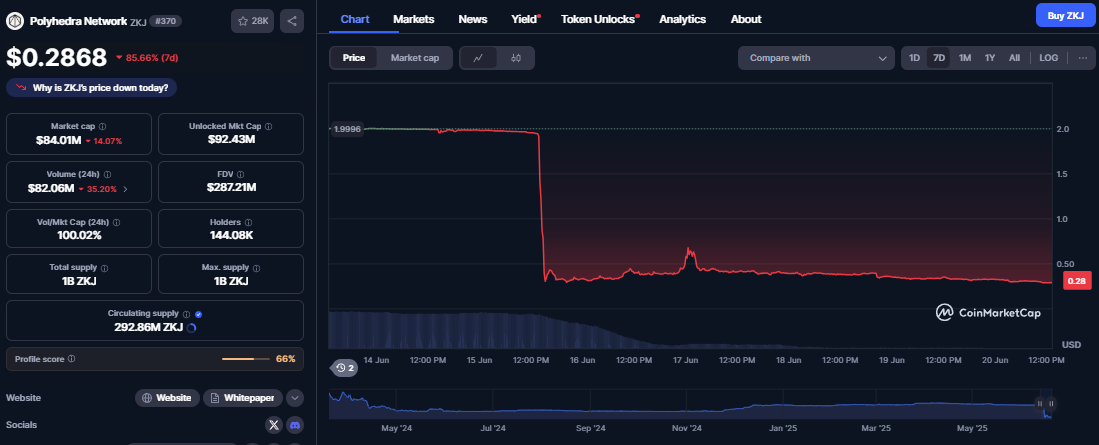Click the 144.08K holders value

[231, 235]
